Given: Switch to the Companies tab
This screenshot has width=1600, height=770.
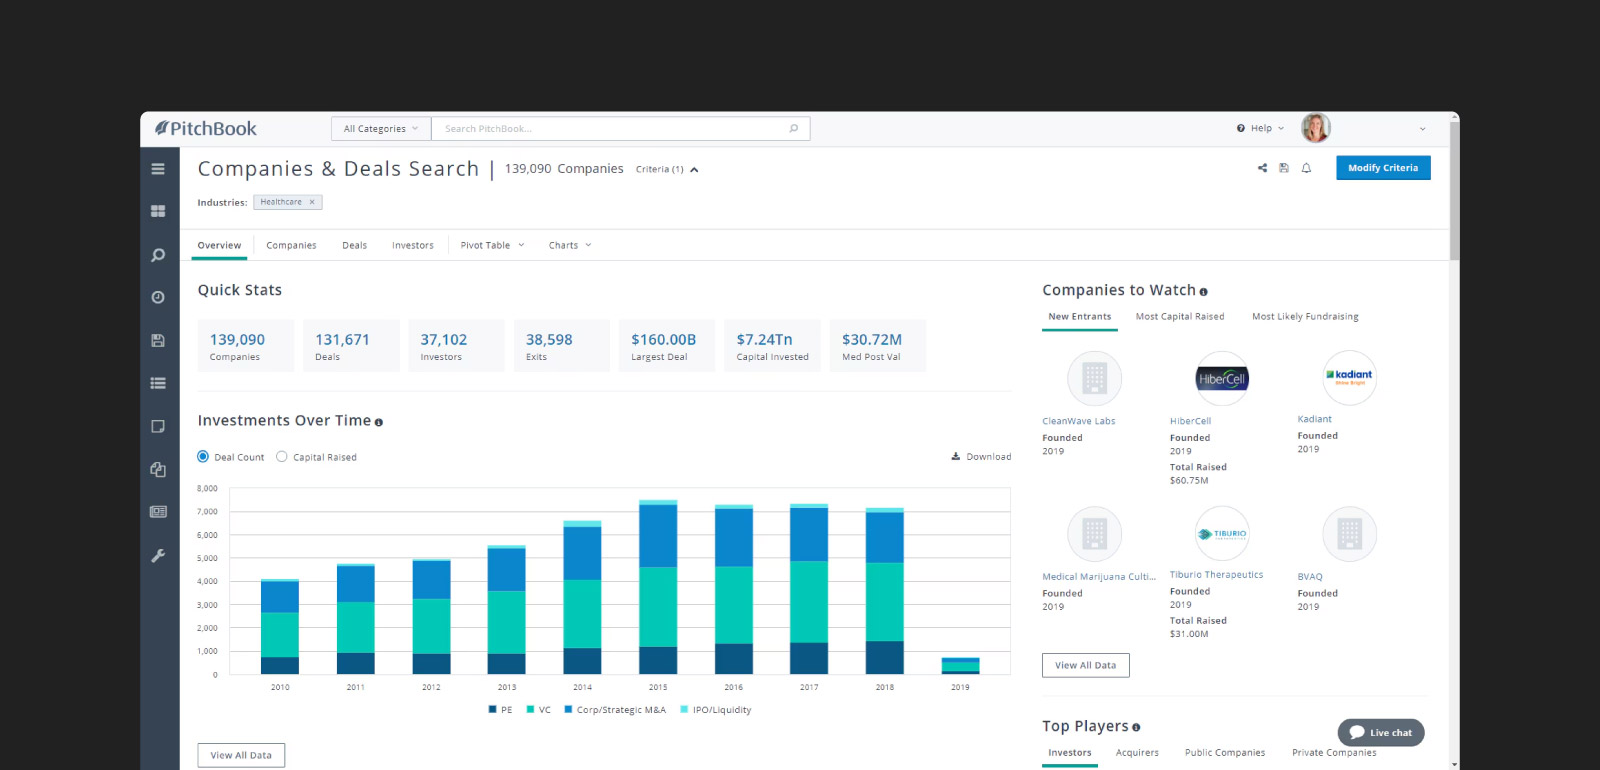Looking at the screenshot, I should click(291, 246).
